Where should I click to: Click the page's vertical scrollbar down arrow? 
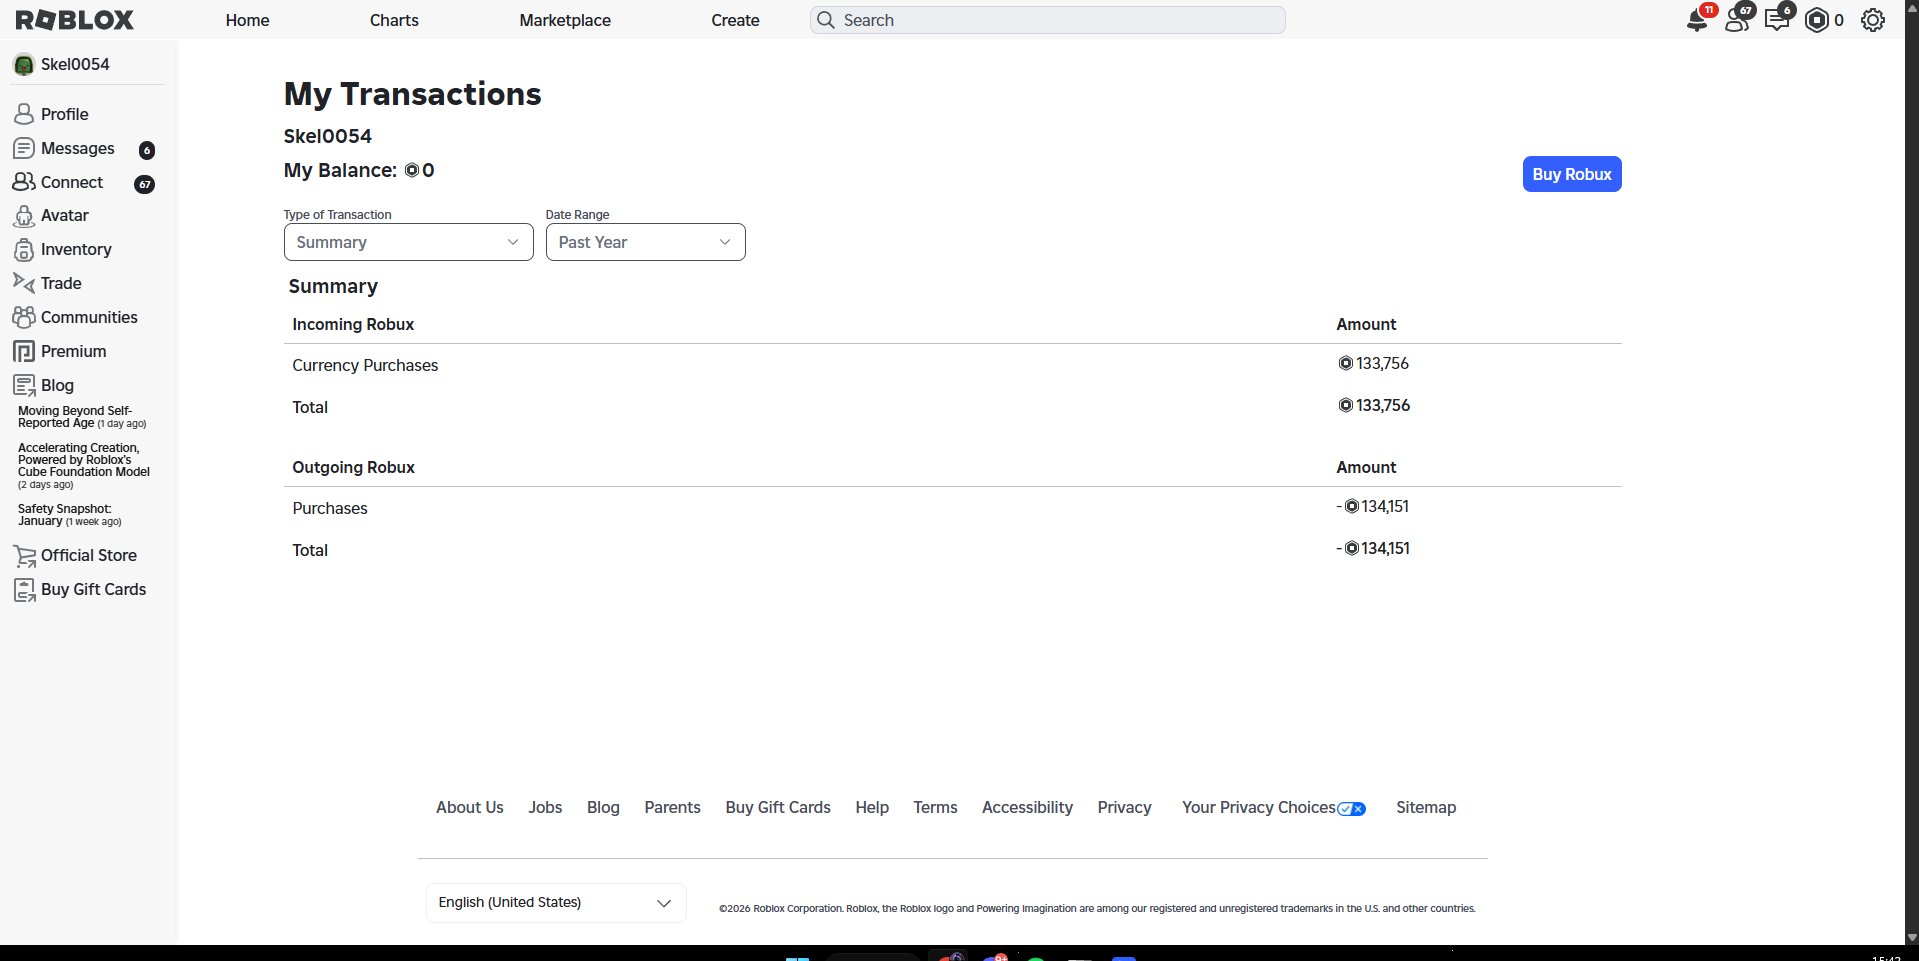tap(1912, 938)
